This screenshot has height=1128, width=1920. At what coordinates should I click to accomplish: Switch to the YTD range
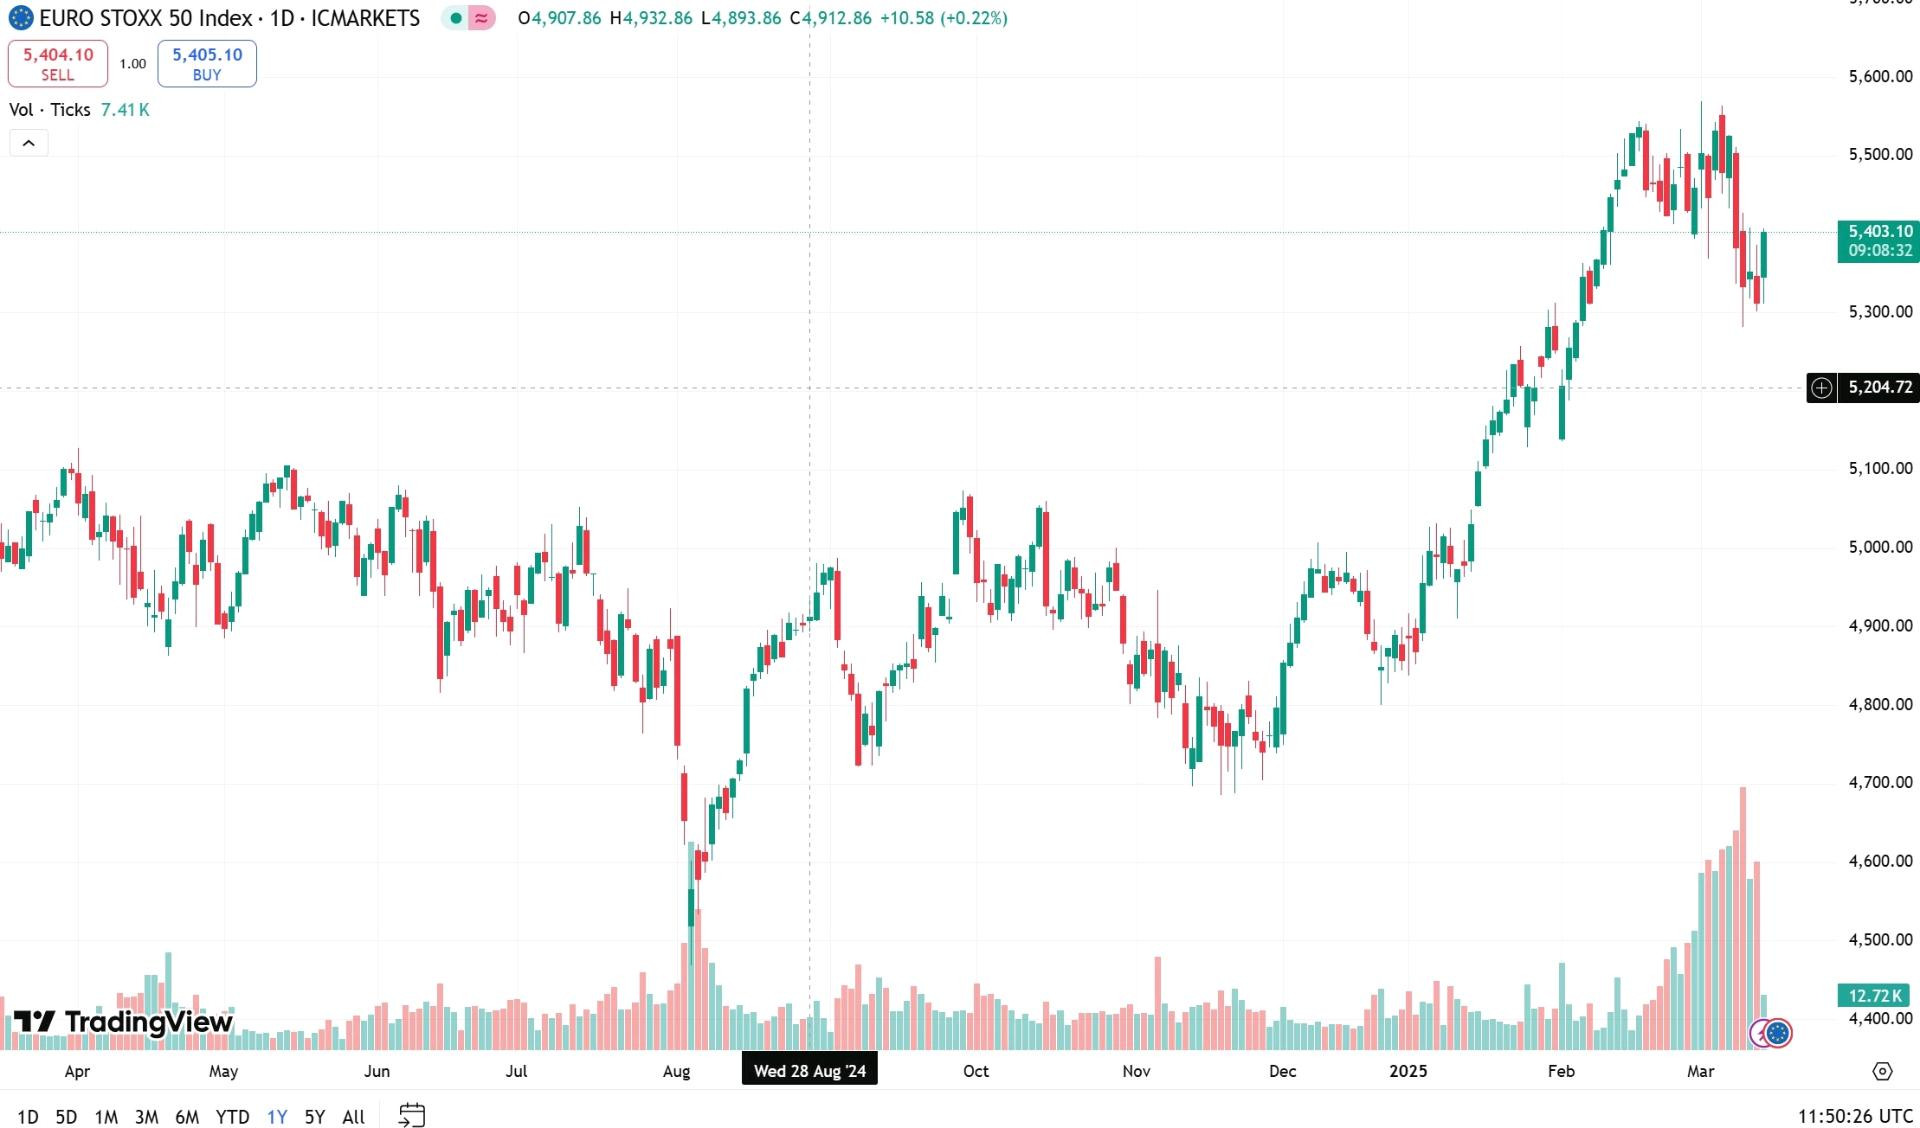pos(232,1116)
